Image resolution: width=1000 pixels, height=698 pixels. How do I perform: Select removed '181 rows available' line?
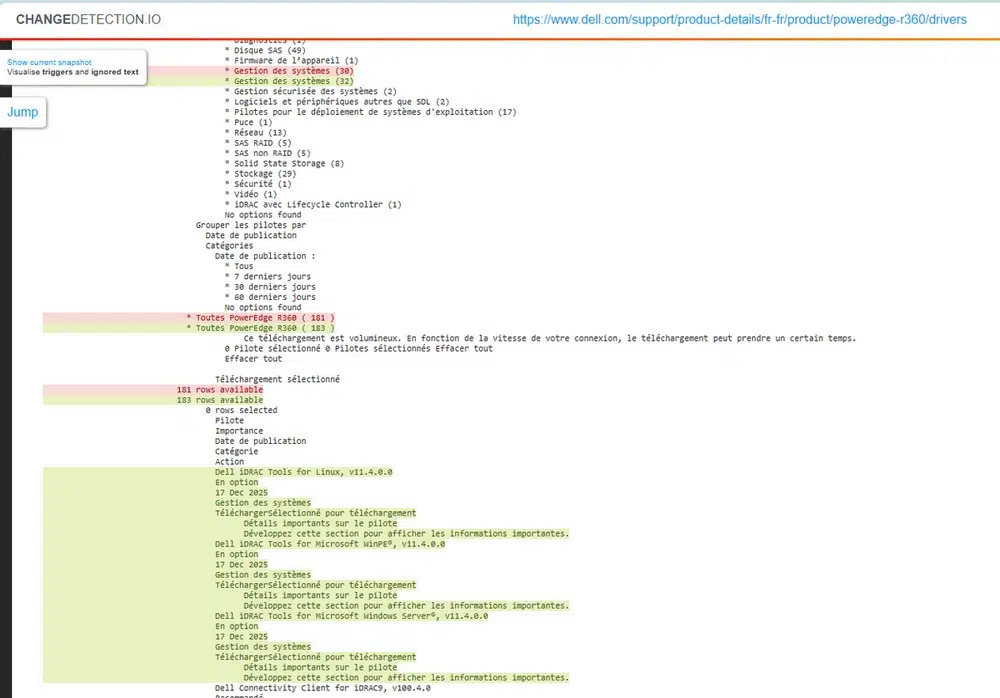pyautogui.click(x=219, y=389)
